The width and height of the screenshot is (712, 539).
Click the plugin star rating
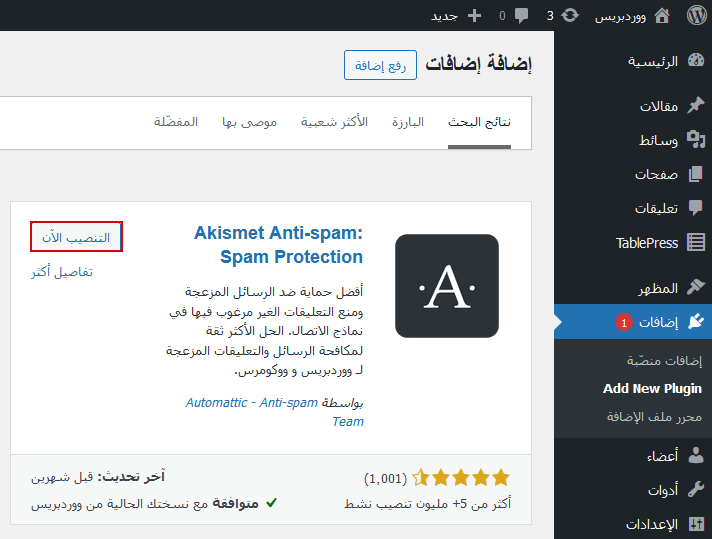(x=460, y=478)
